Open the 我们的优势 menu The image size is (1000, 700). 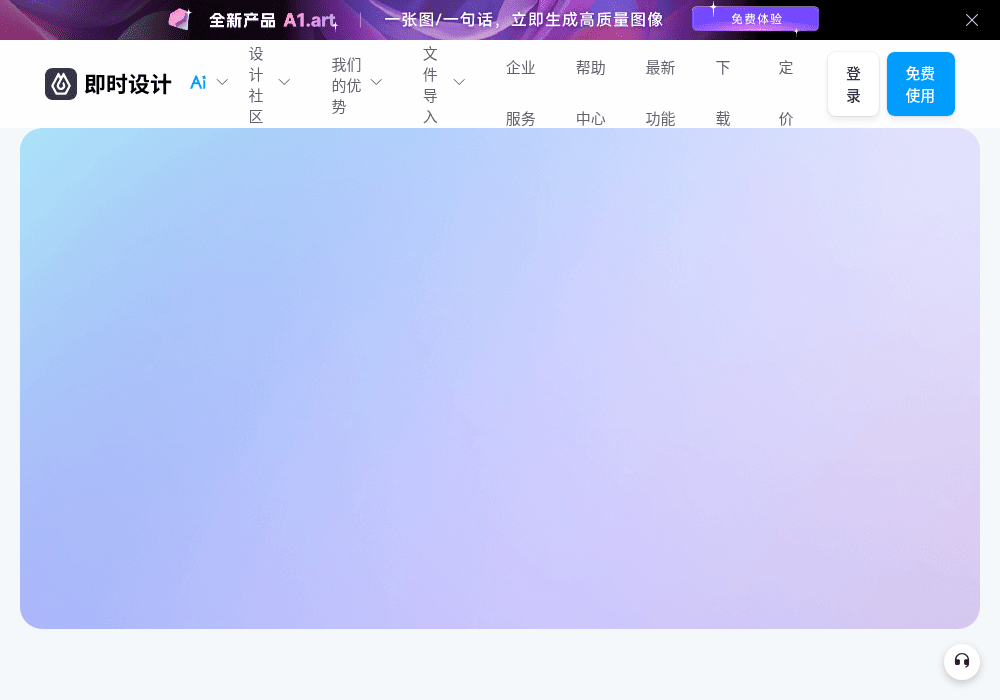tap(346, 85)
